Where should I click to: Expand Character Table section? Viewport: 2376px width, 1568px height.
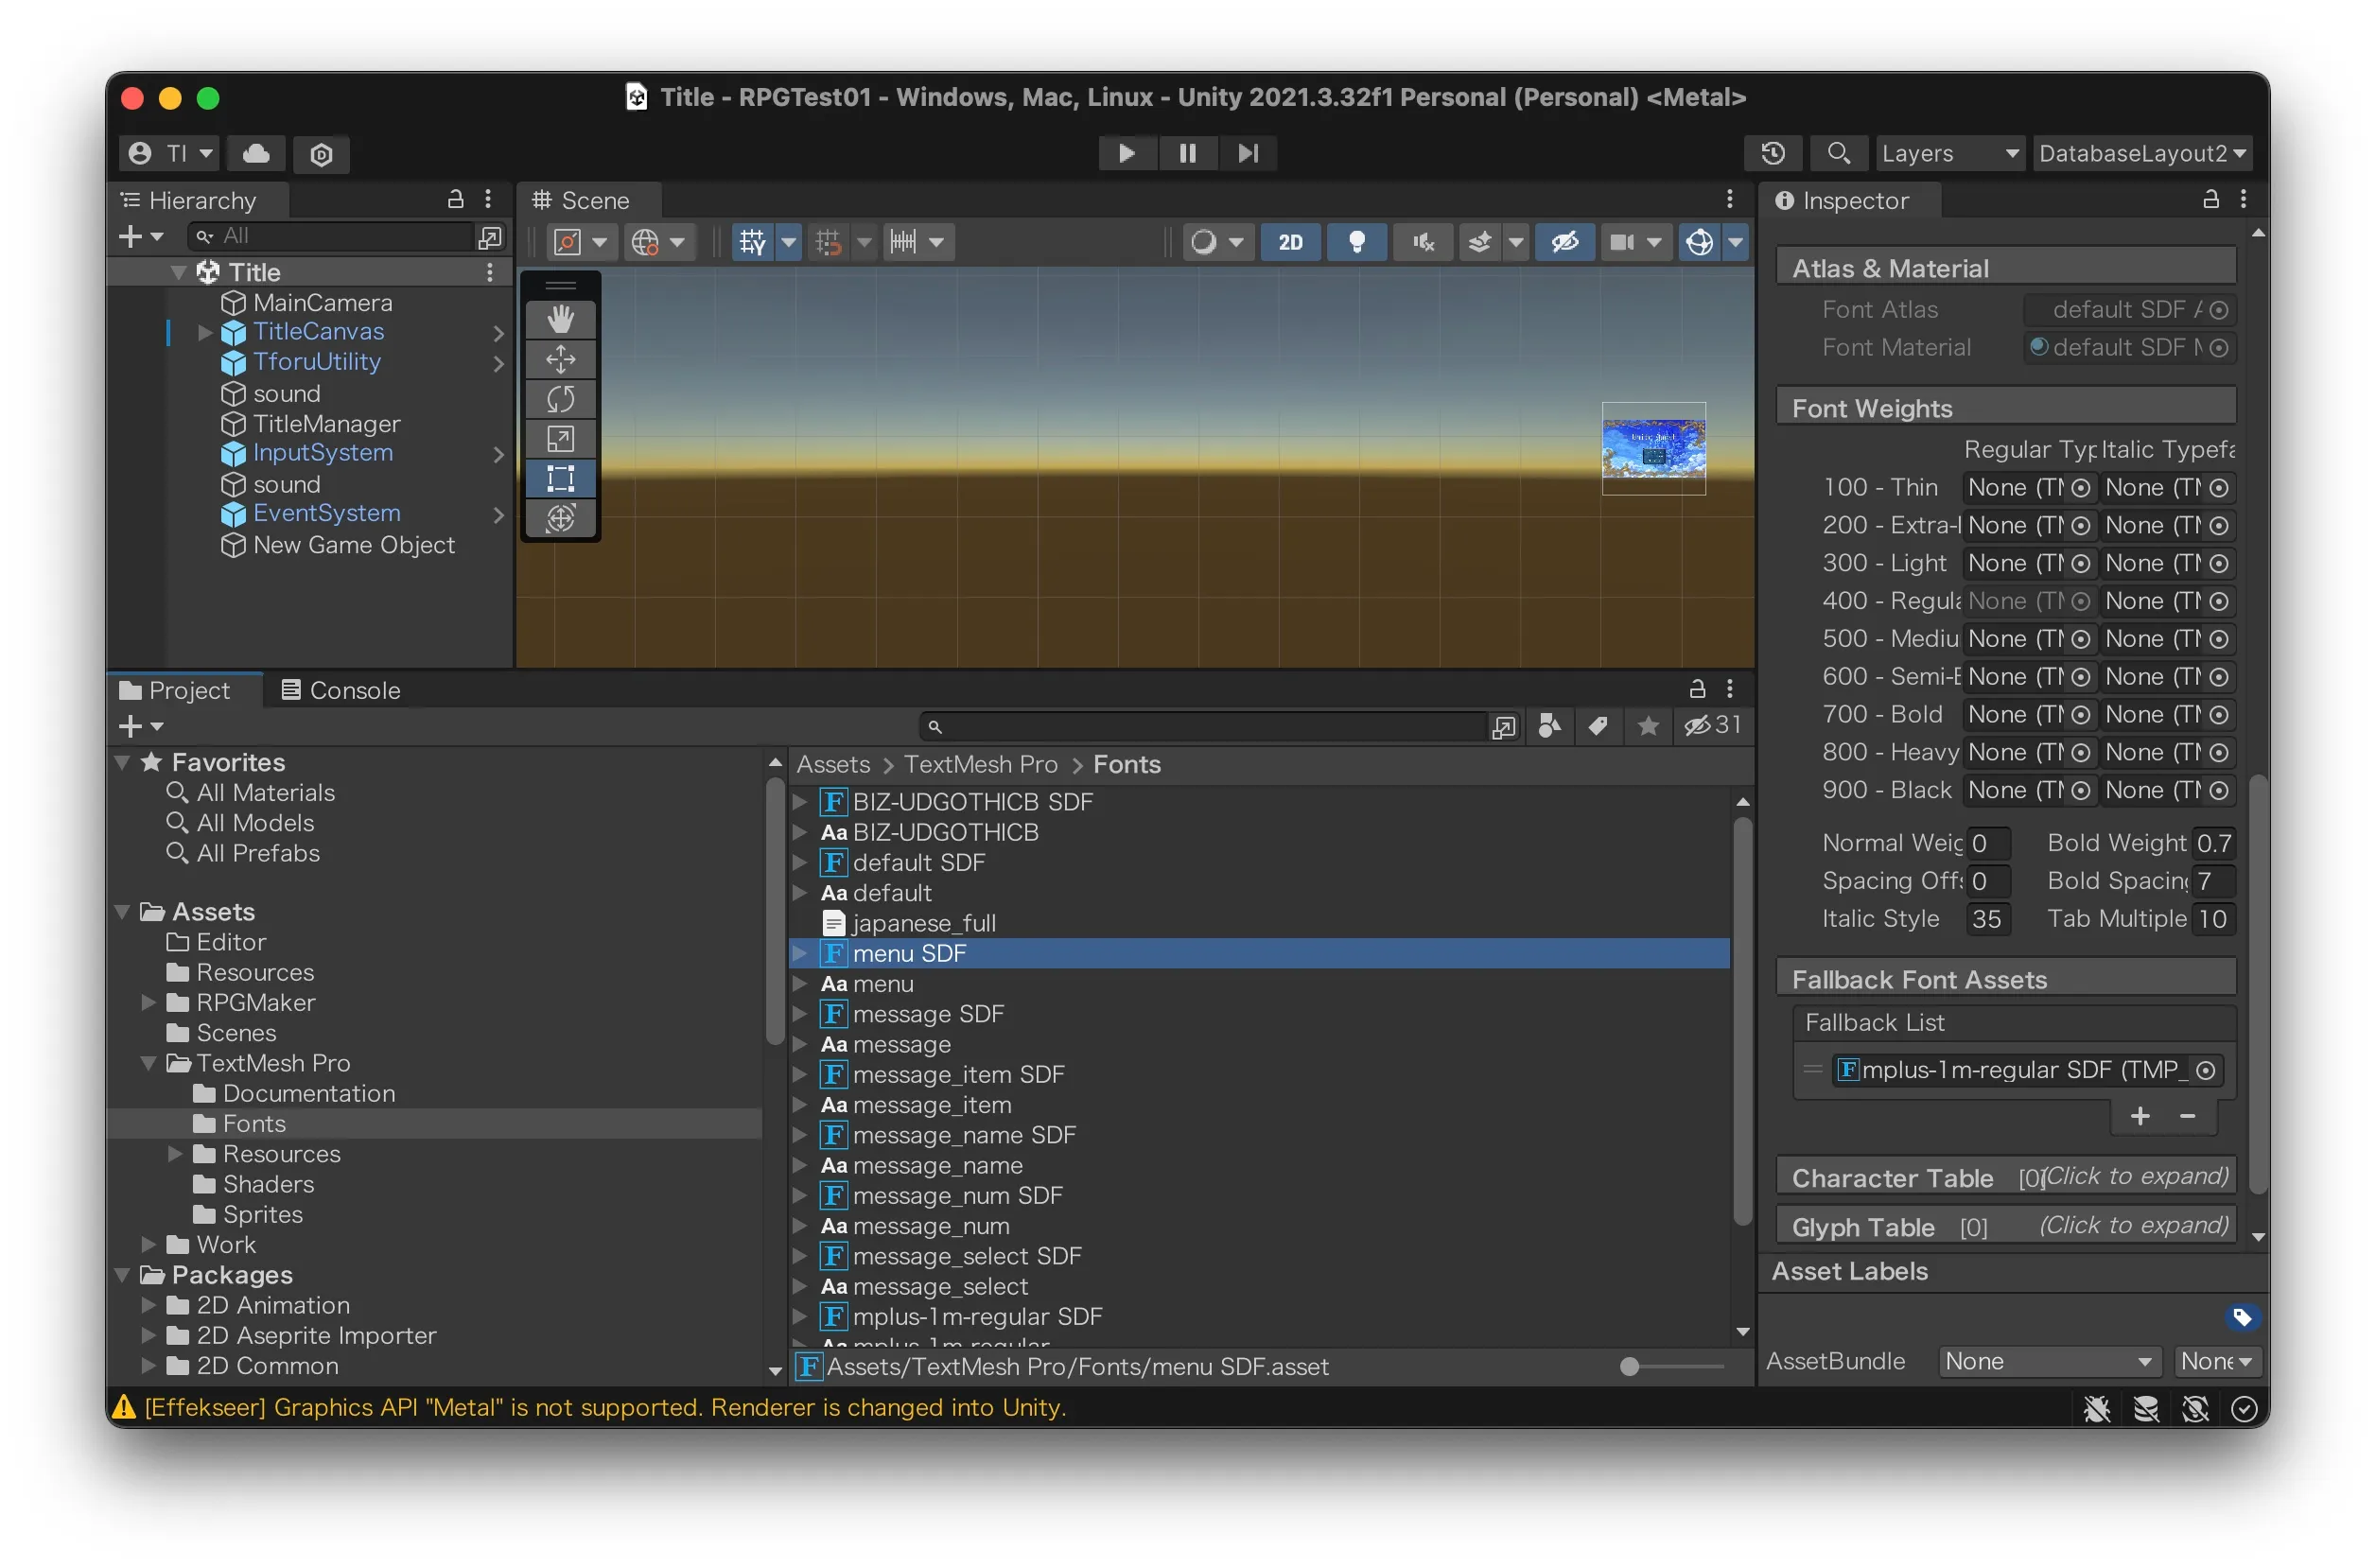tap(2006, 1177)
